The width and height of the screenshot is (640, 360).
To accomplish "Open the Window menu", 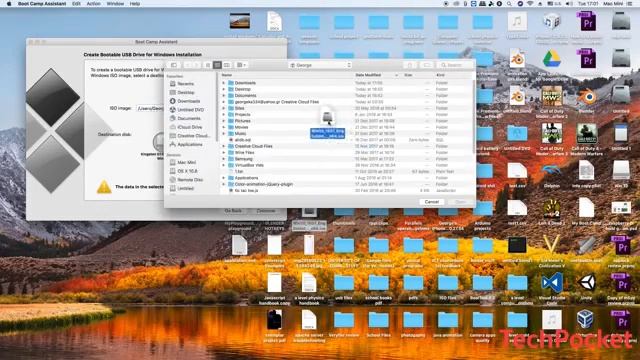I will click(x=115, y=4).
